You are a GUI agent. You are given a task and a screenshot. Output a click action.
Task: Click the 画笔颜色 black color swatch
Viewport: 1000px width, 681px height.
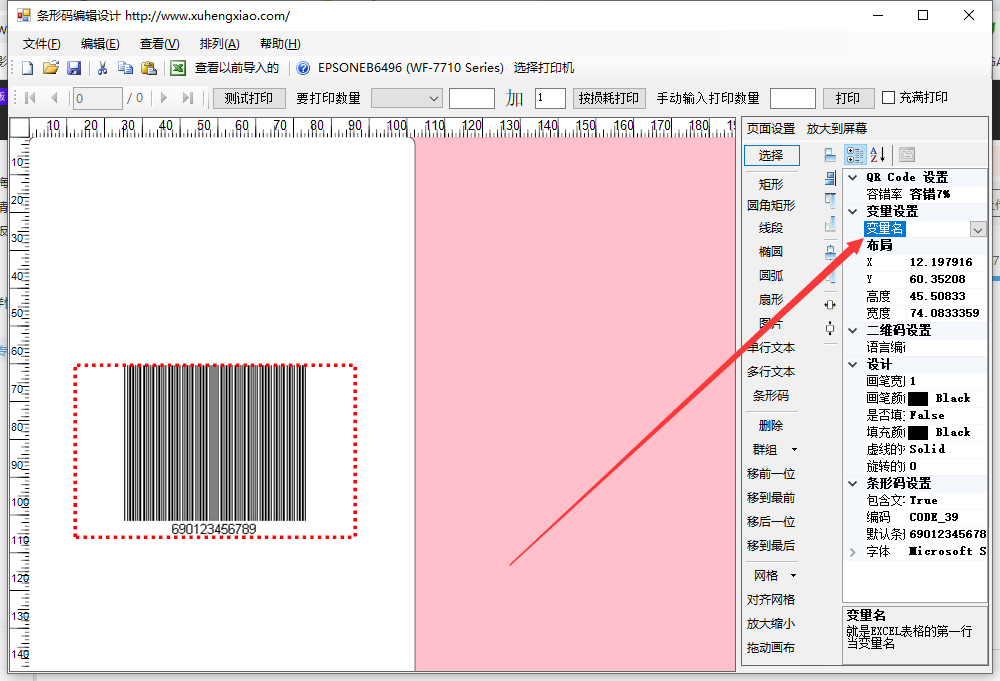pos(918,398)
